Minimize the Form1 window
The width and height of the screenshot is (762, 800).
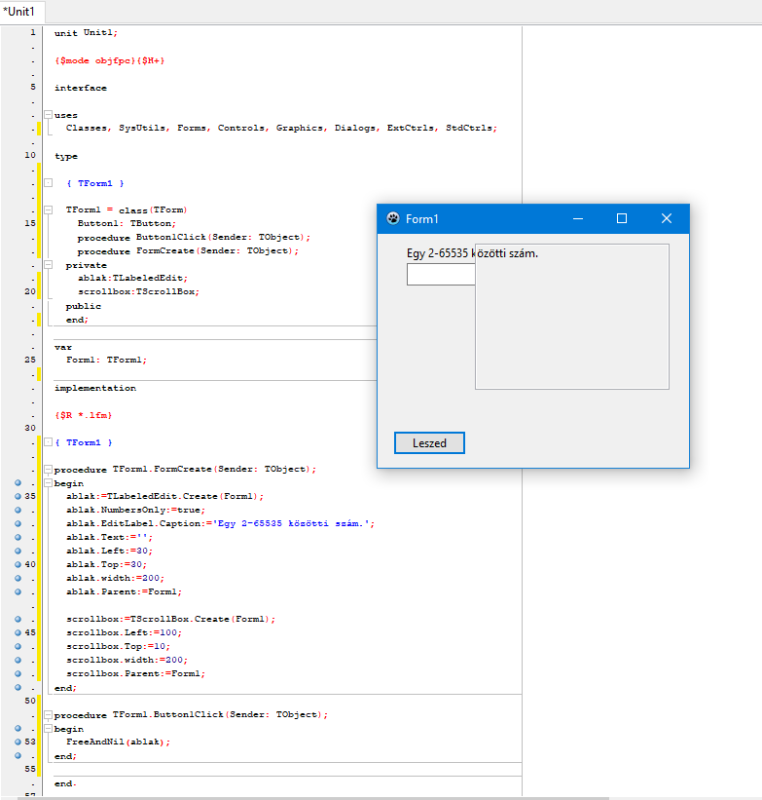[577, 218]
